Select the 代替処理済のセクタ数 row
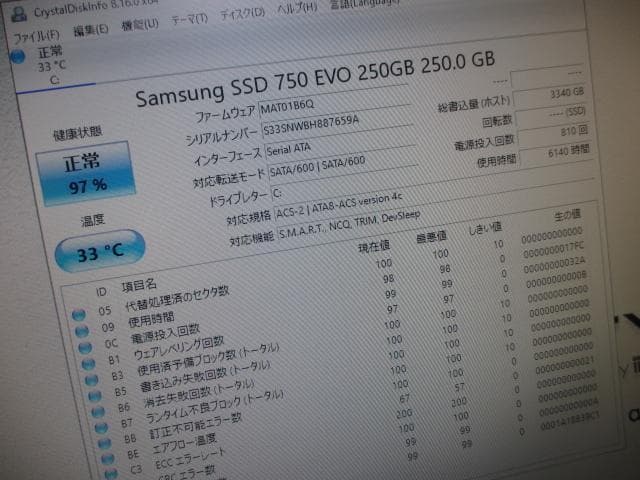The image size is (640, 480). coord(331,273)
